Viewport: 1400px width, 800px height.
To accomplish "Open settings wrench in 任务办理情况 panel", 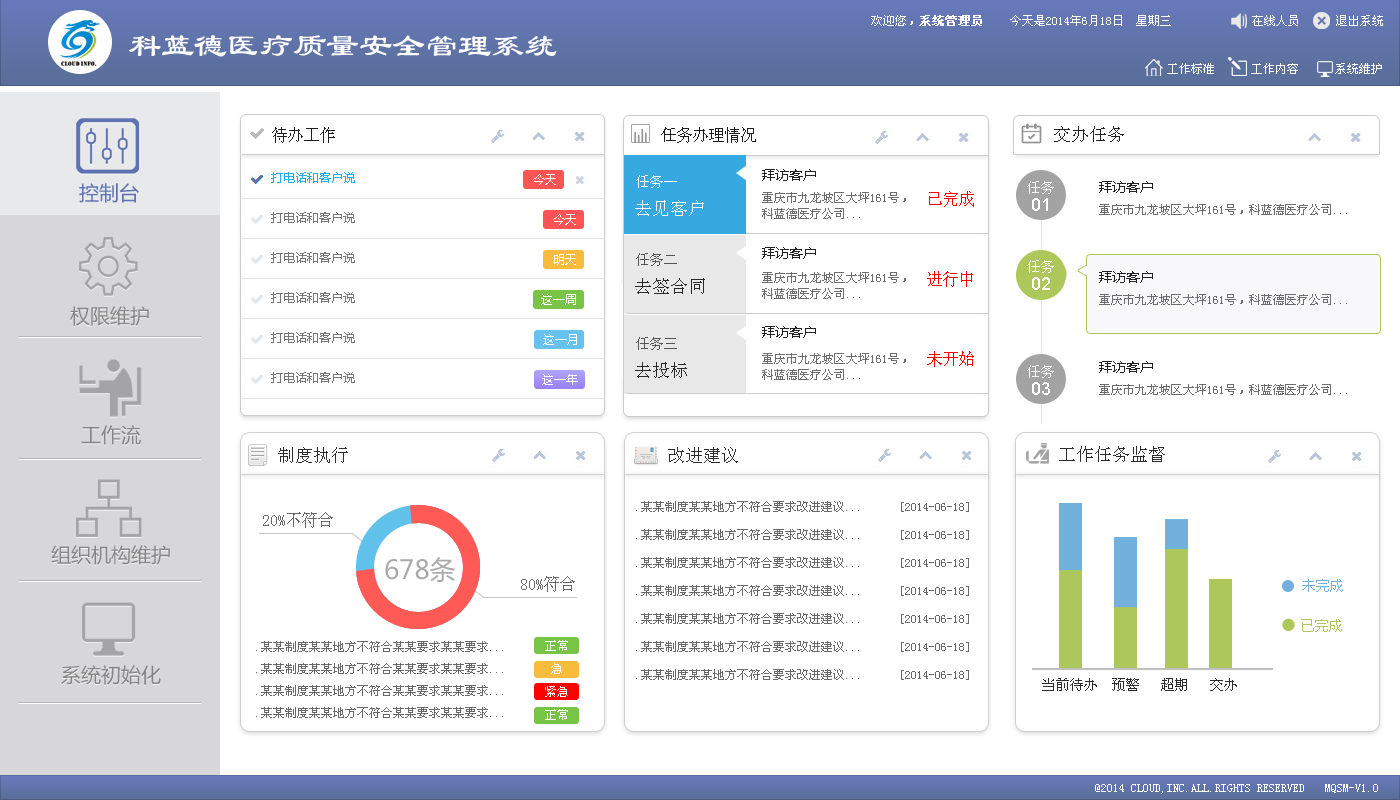I will tap(881, 137).
